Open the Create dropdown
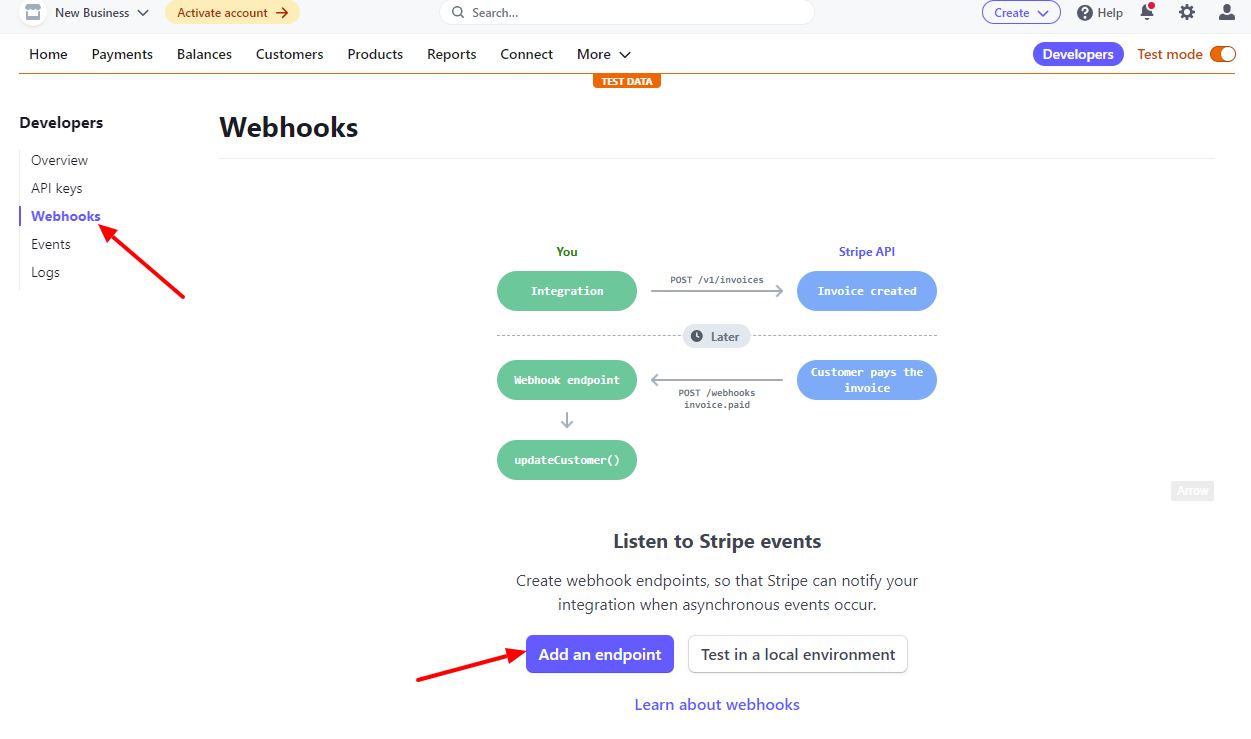The image size is (1251, 739). point(1020,12)
